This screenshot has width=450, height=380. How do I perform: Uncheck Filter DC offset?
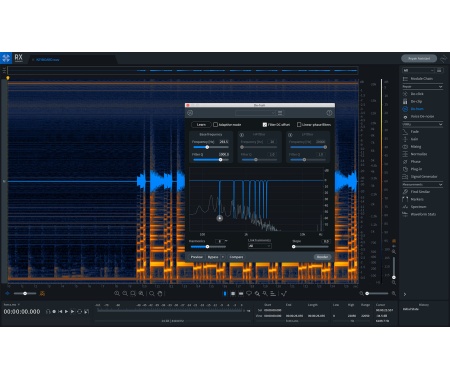[265, 125]
